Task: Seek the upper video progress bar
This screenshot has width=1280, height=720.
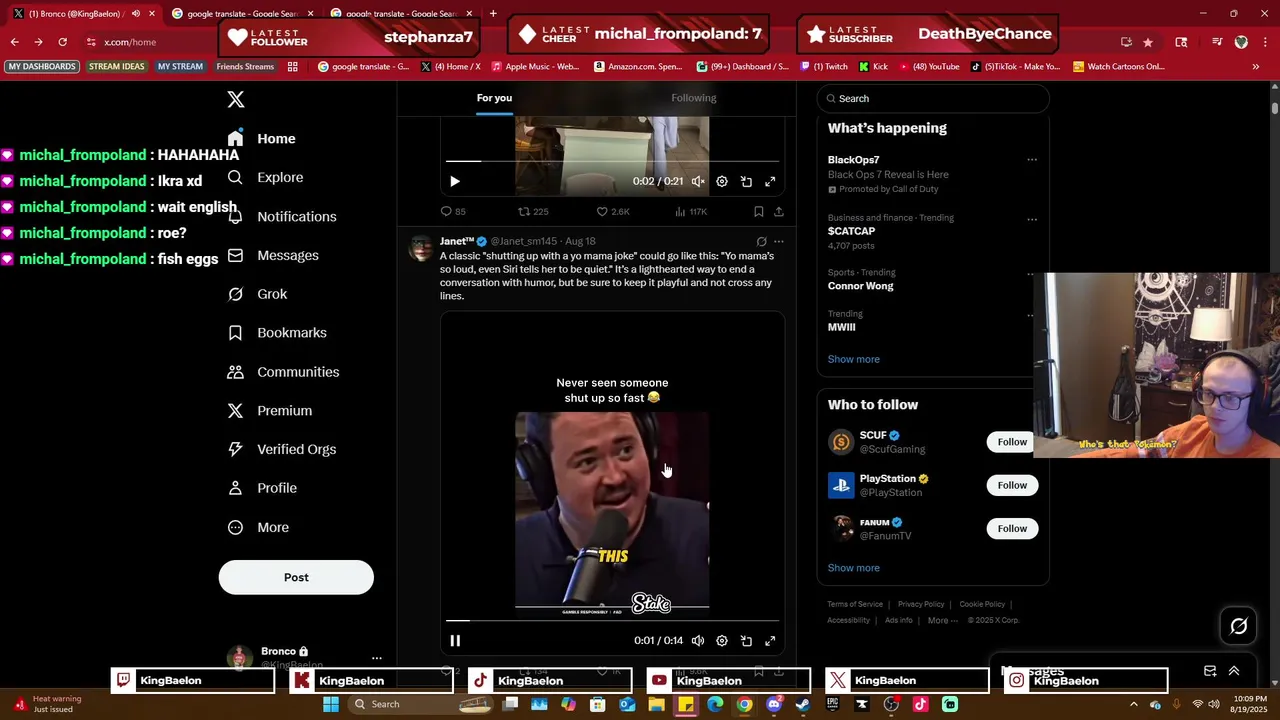Action: coord(612,160)
